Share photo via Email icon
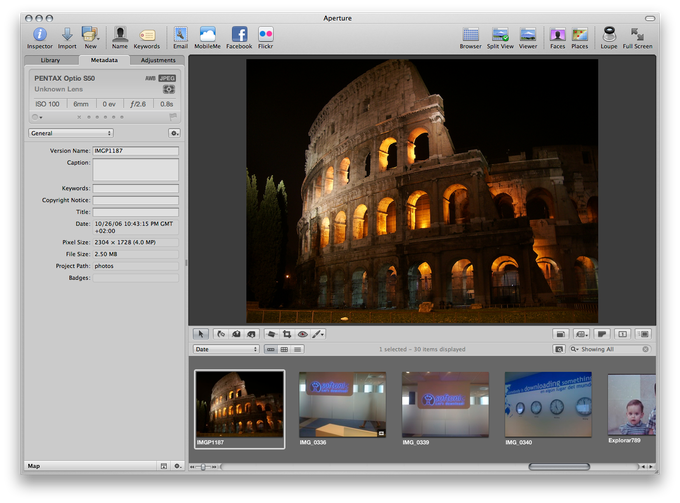 click(180, 35)
